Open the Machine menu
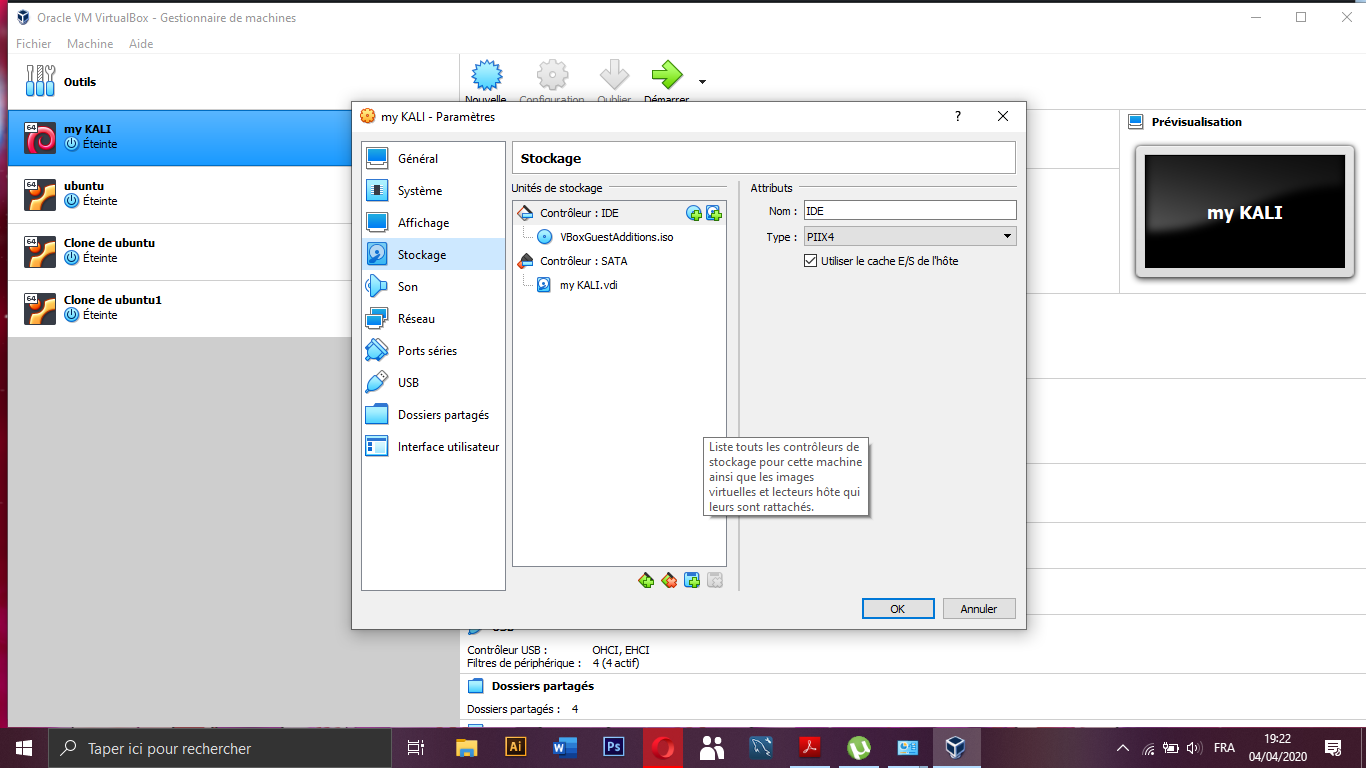Image resolution: width=1366 pixels, height=768 pixels. [x=90, y=43]
